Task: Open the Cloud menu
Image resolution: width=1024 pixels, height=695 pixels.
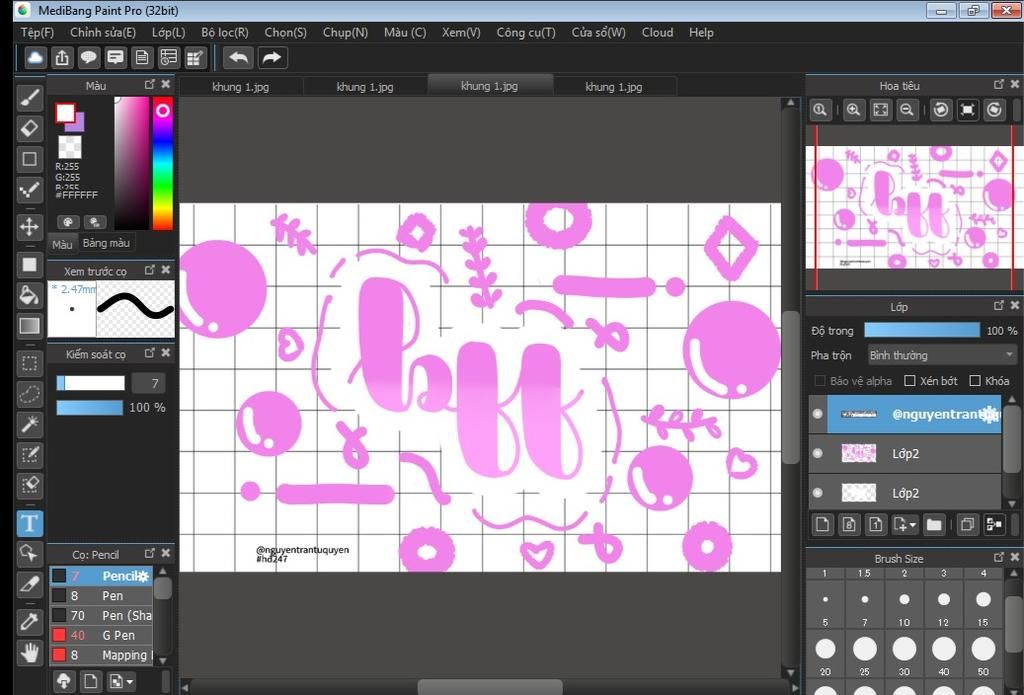Action: 657,33
